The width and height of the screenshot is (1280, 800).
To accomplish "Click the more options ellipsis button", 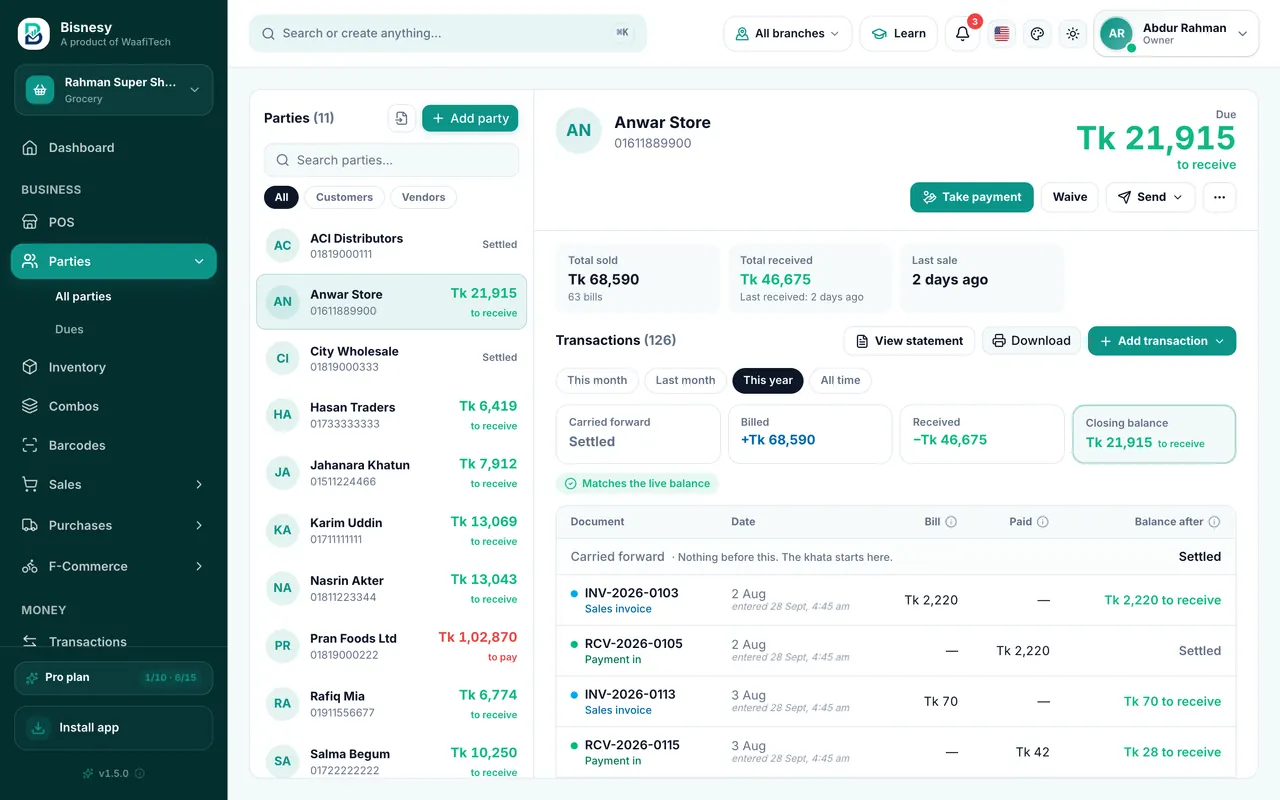I will (1219, 197).
